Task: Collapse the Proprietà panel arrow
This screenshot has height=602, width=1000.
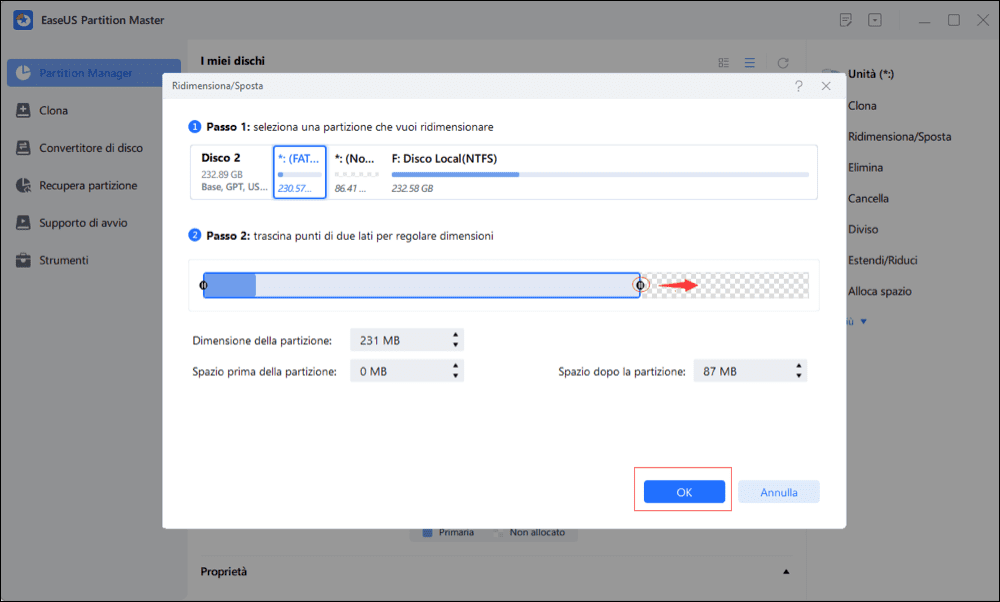Action: tap(786, 572)
